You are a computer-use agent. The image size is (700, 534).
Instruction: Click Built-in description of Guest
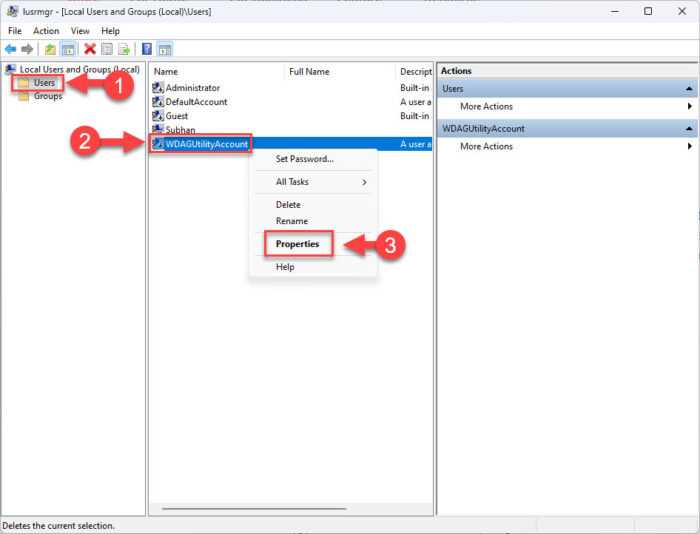(414, 116)
